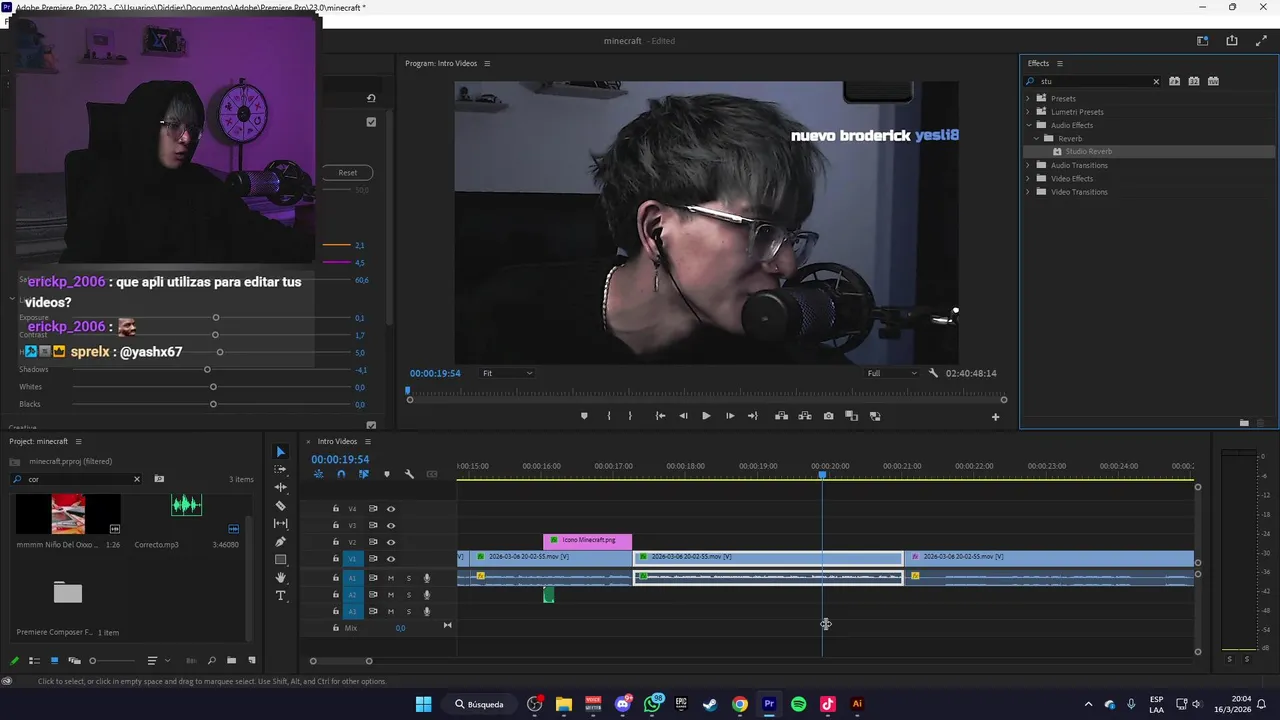Toggle V1 track output eye

pos(391,559)
